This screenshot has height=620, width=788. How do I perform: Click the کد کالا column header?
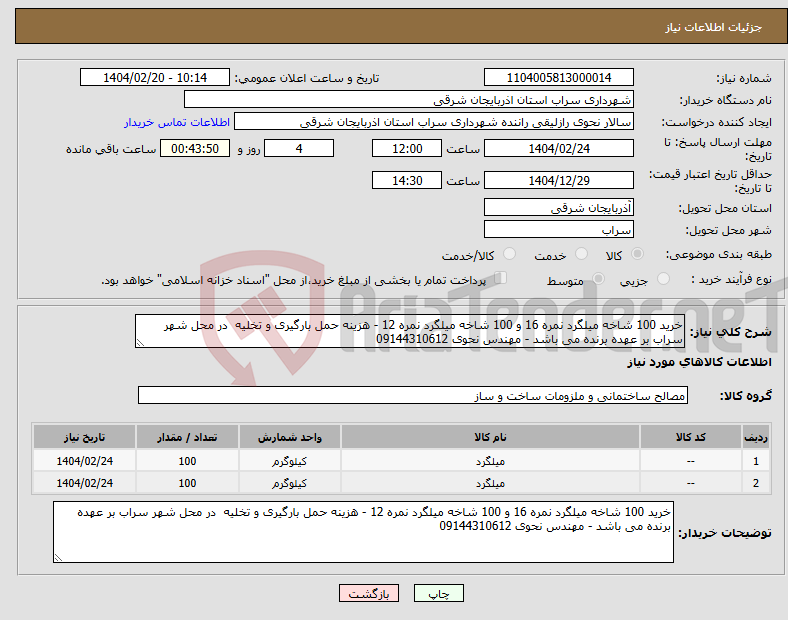[691, 437]
